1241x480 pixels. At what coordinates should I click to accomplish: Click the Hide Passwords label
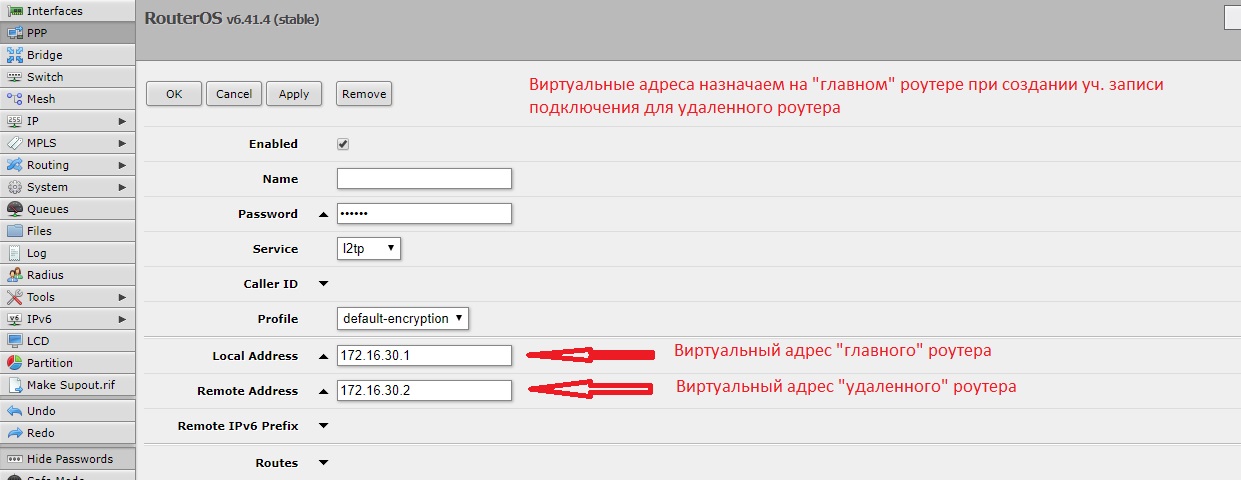coord(70,459)
